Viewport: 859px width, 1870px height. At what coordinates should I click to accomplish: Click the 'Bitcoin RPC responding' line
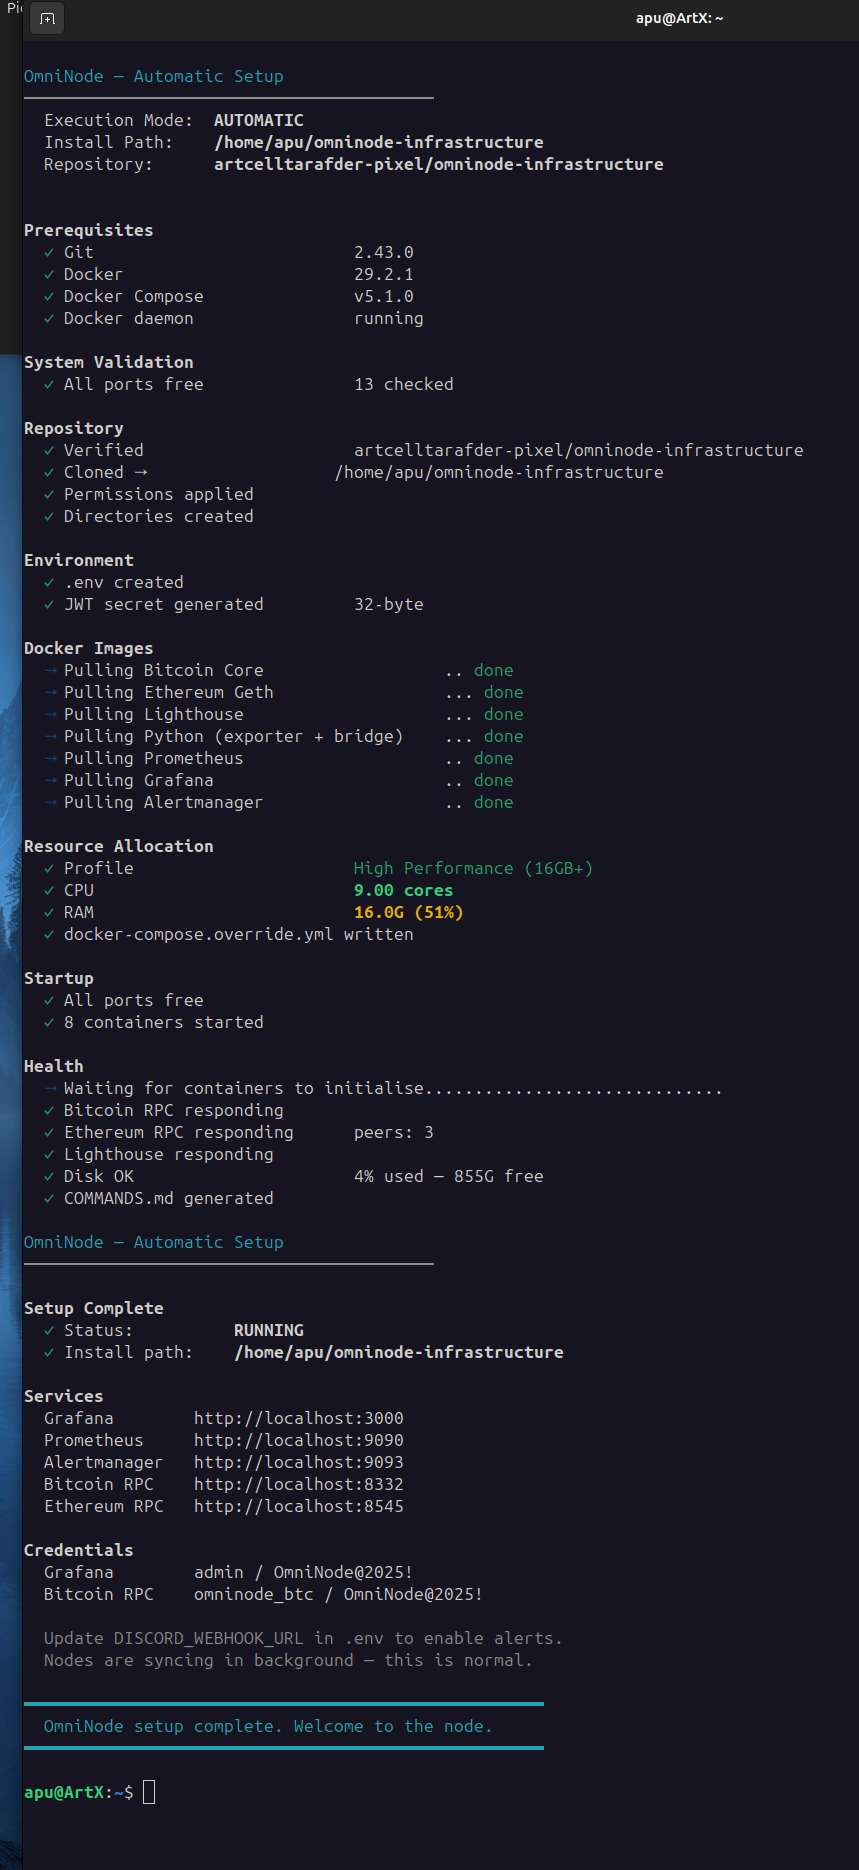click(174, 1110)
